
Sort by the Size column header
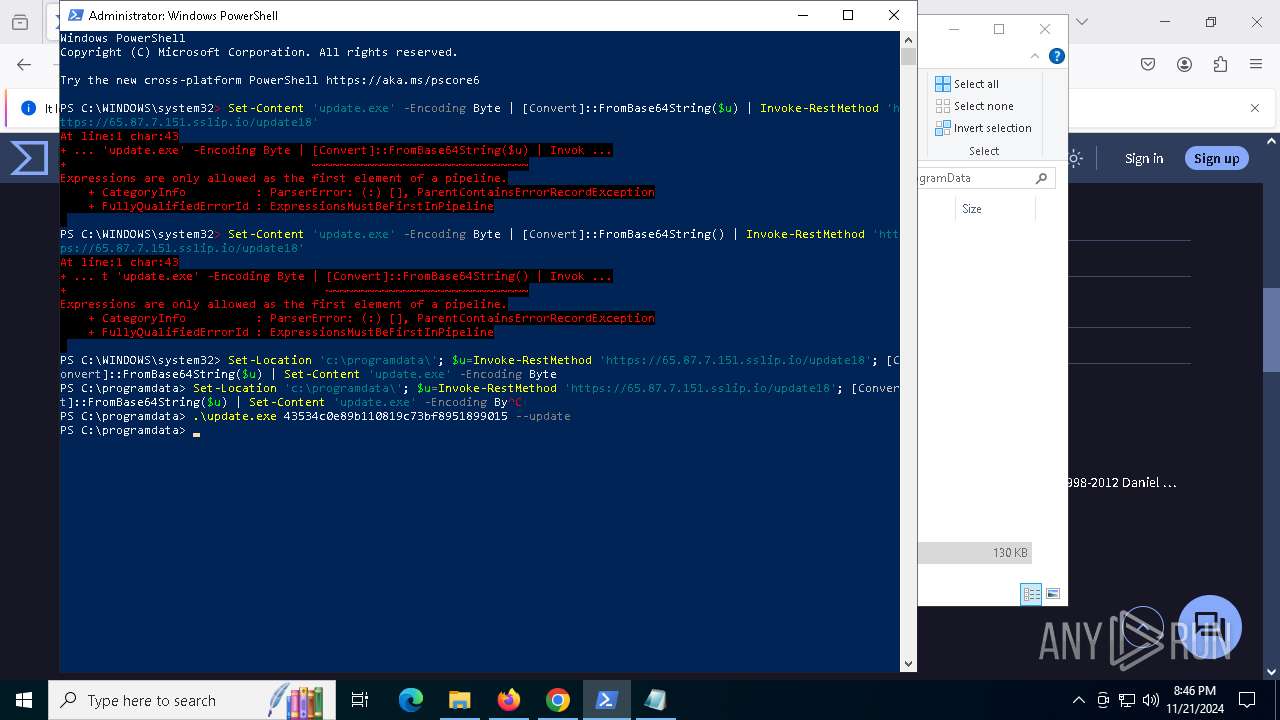click(971, 209)
